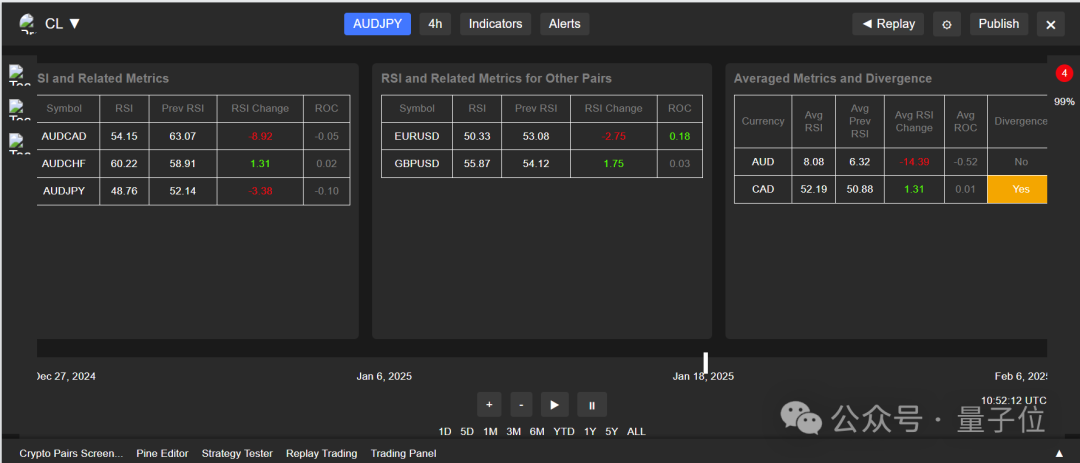Close the panel with the X button
Screen dimensions: 1080x463
tap(1050, 24)
